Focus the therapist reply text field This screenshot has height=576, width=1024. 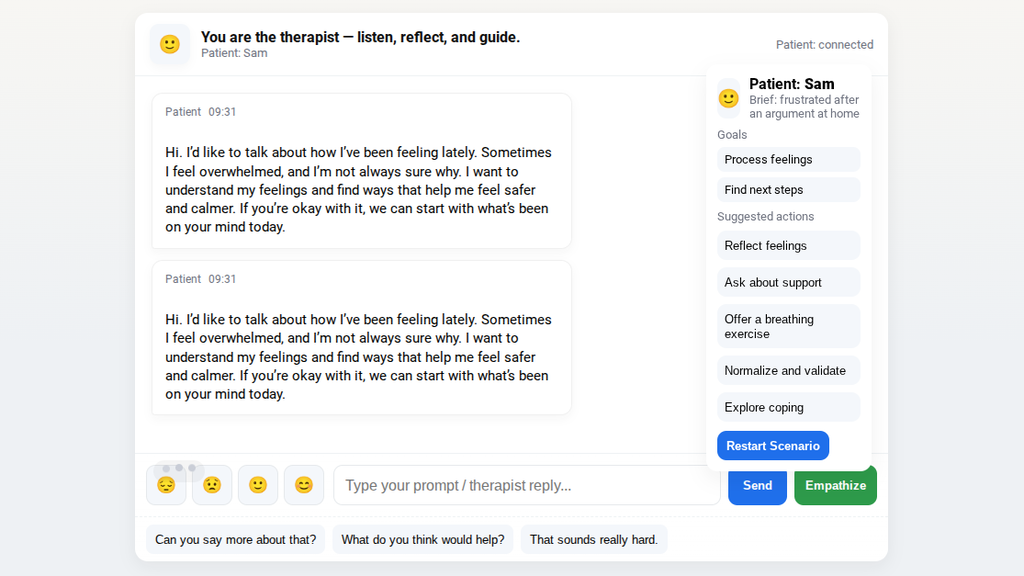pos(527,485)
